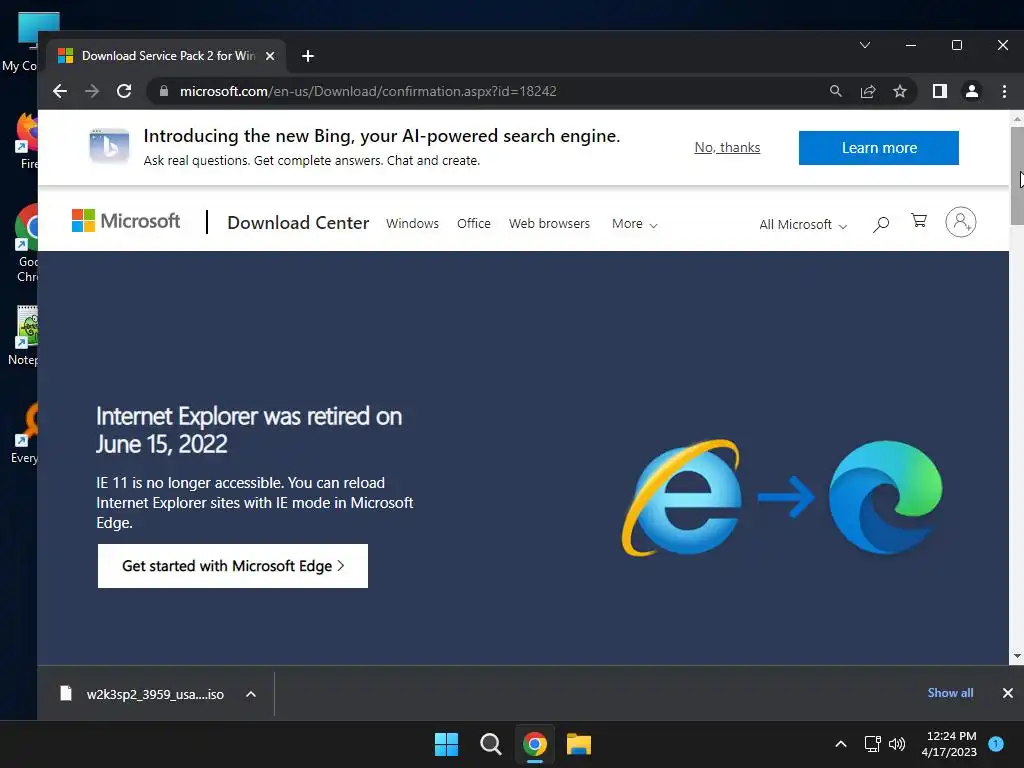
Task: Click the Learn more button
Action: 878,148
